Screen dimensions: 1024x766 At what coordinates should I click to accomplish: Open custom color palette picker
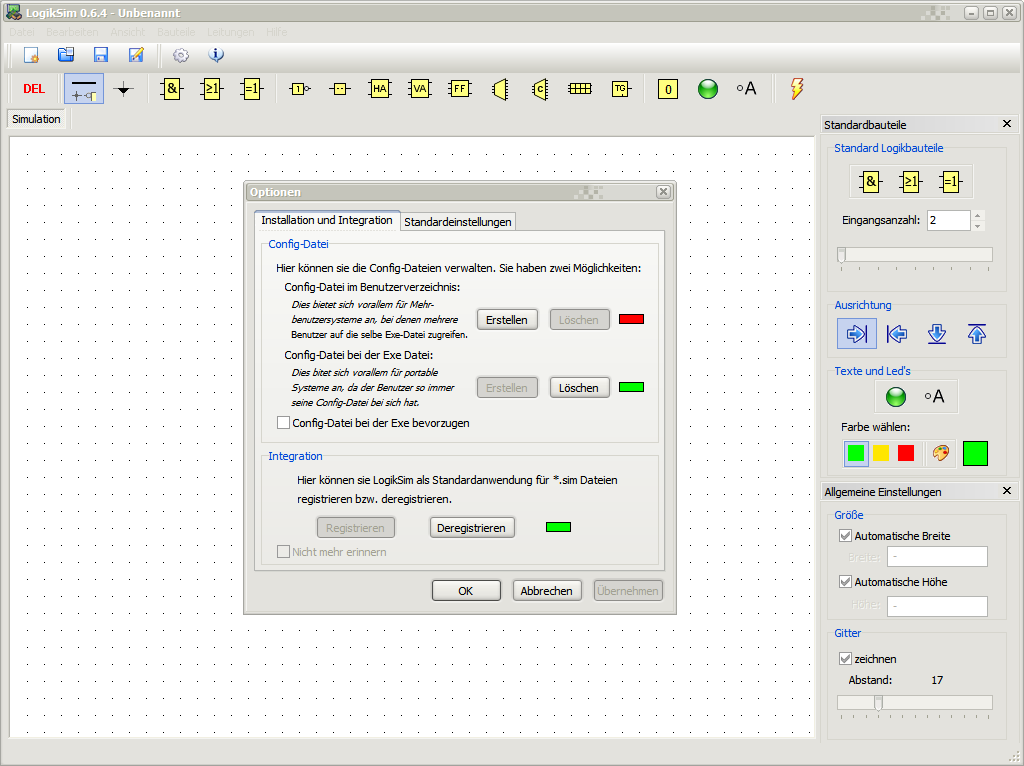(x=940, y=453)
